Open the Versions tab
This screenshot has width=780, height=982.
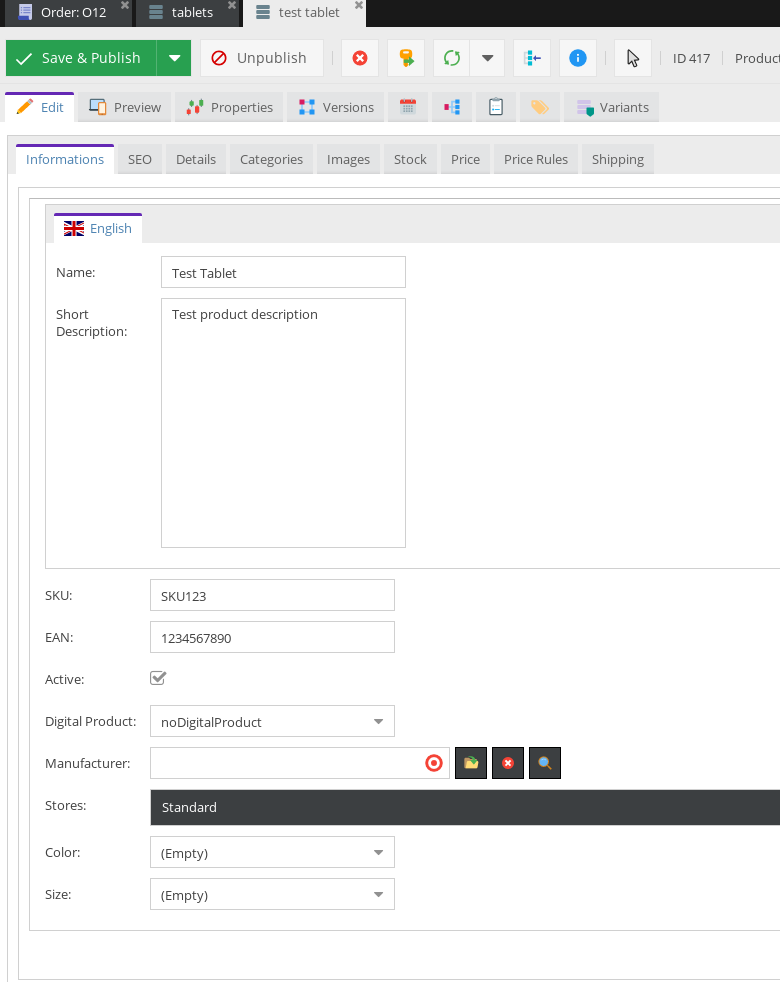pos(336,107)
